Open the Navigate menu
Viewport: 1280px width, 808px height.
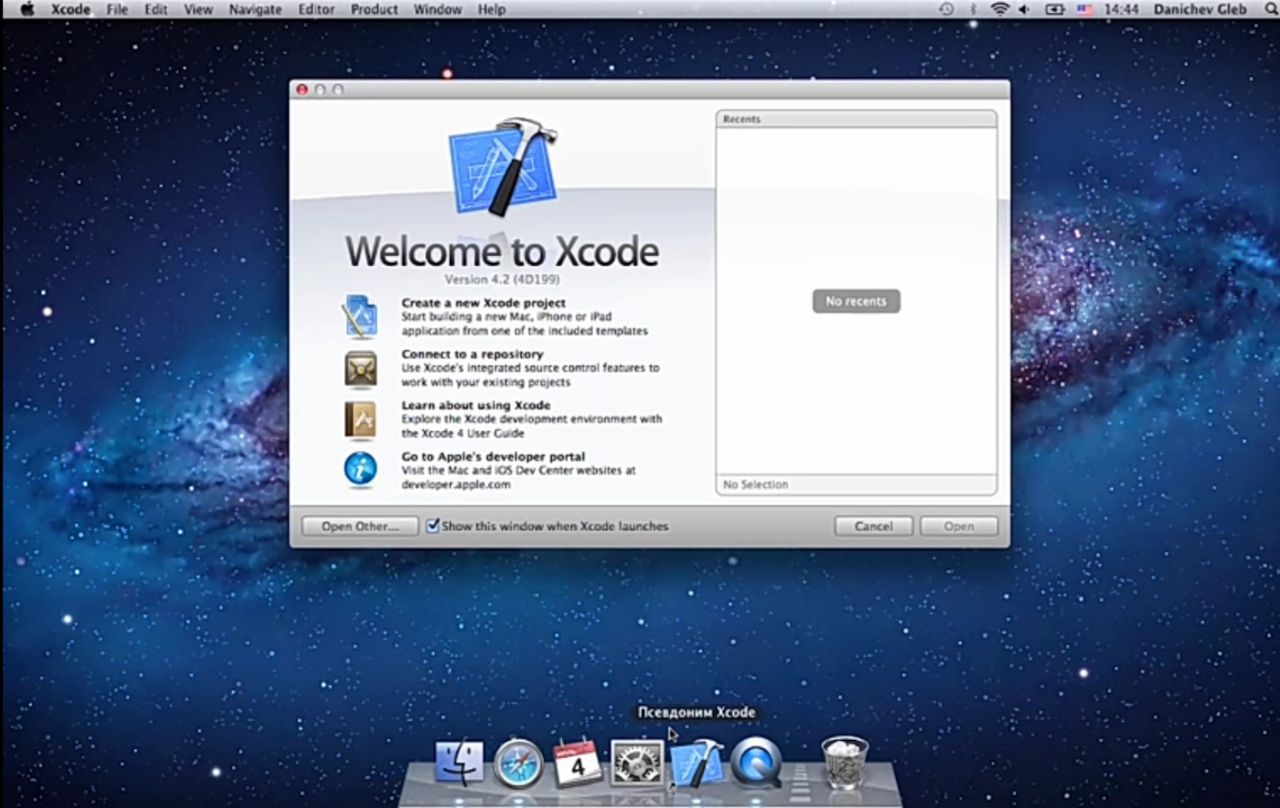coord(255,9)
